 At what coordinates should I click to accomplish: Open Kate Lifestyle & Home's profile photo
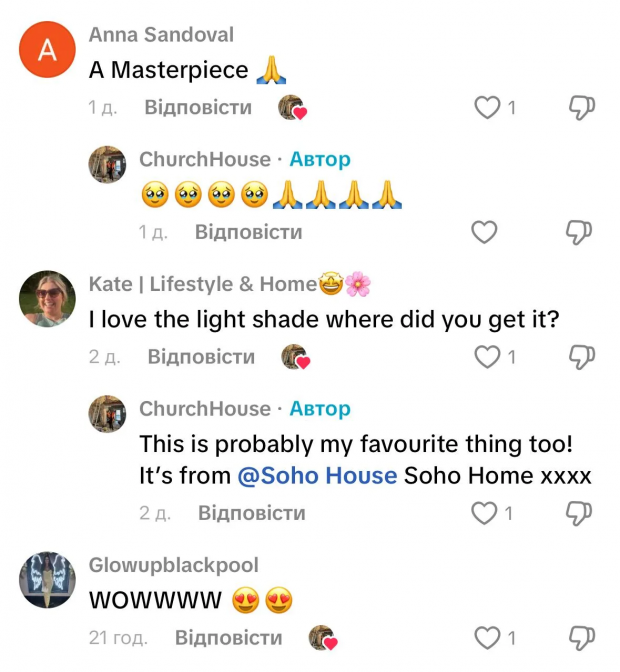tap(47, 299)
